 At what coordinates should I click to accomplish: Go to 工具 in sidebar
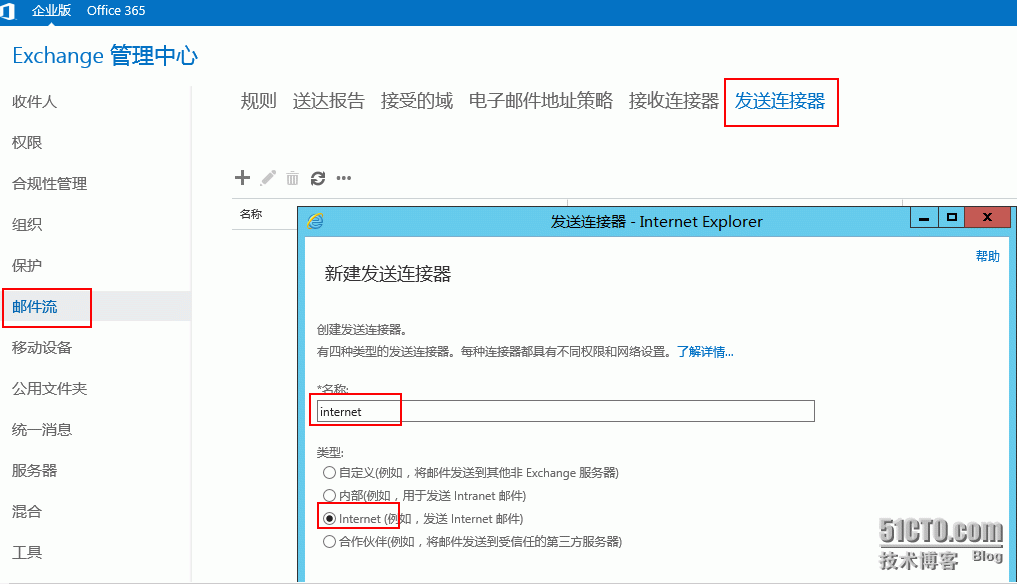click(27, 552)
